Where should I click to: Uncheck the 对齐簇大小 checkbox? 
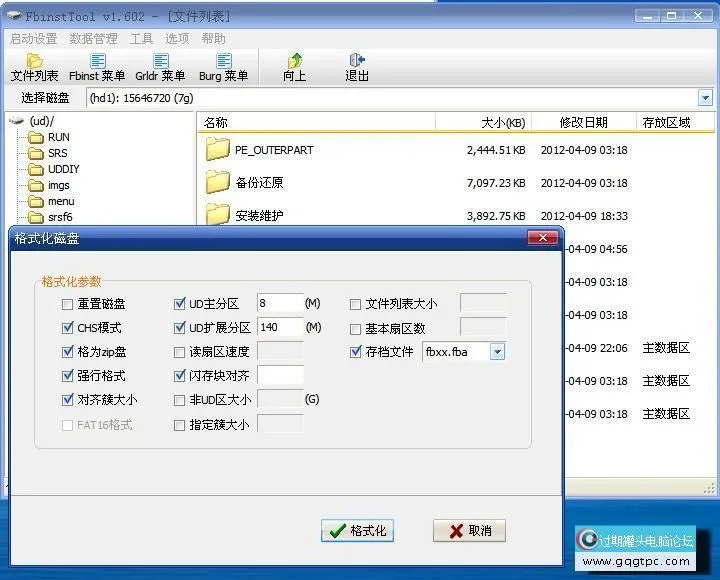tap(67, 400)
